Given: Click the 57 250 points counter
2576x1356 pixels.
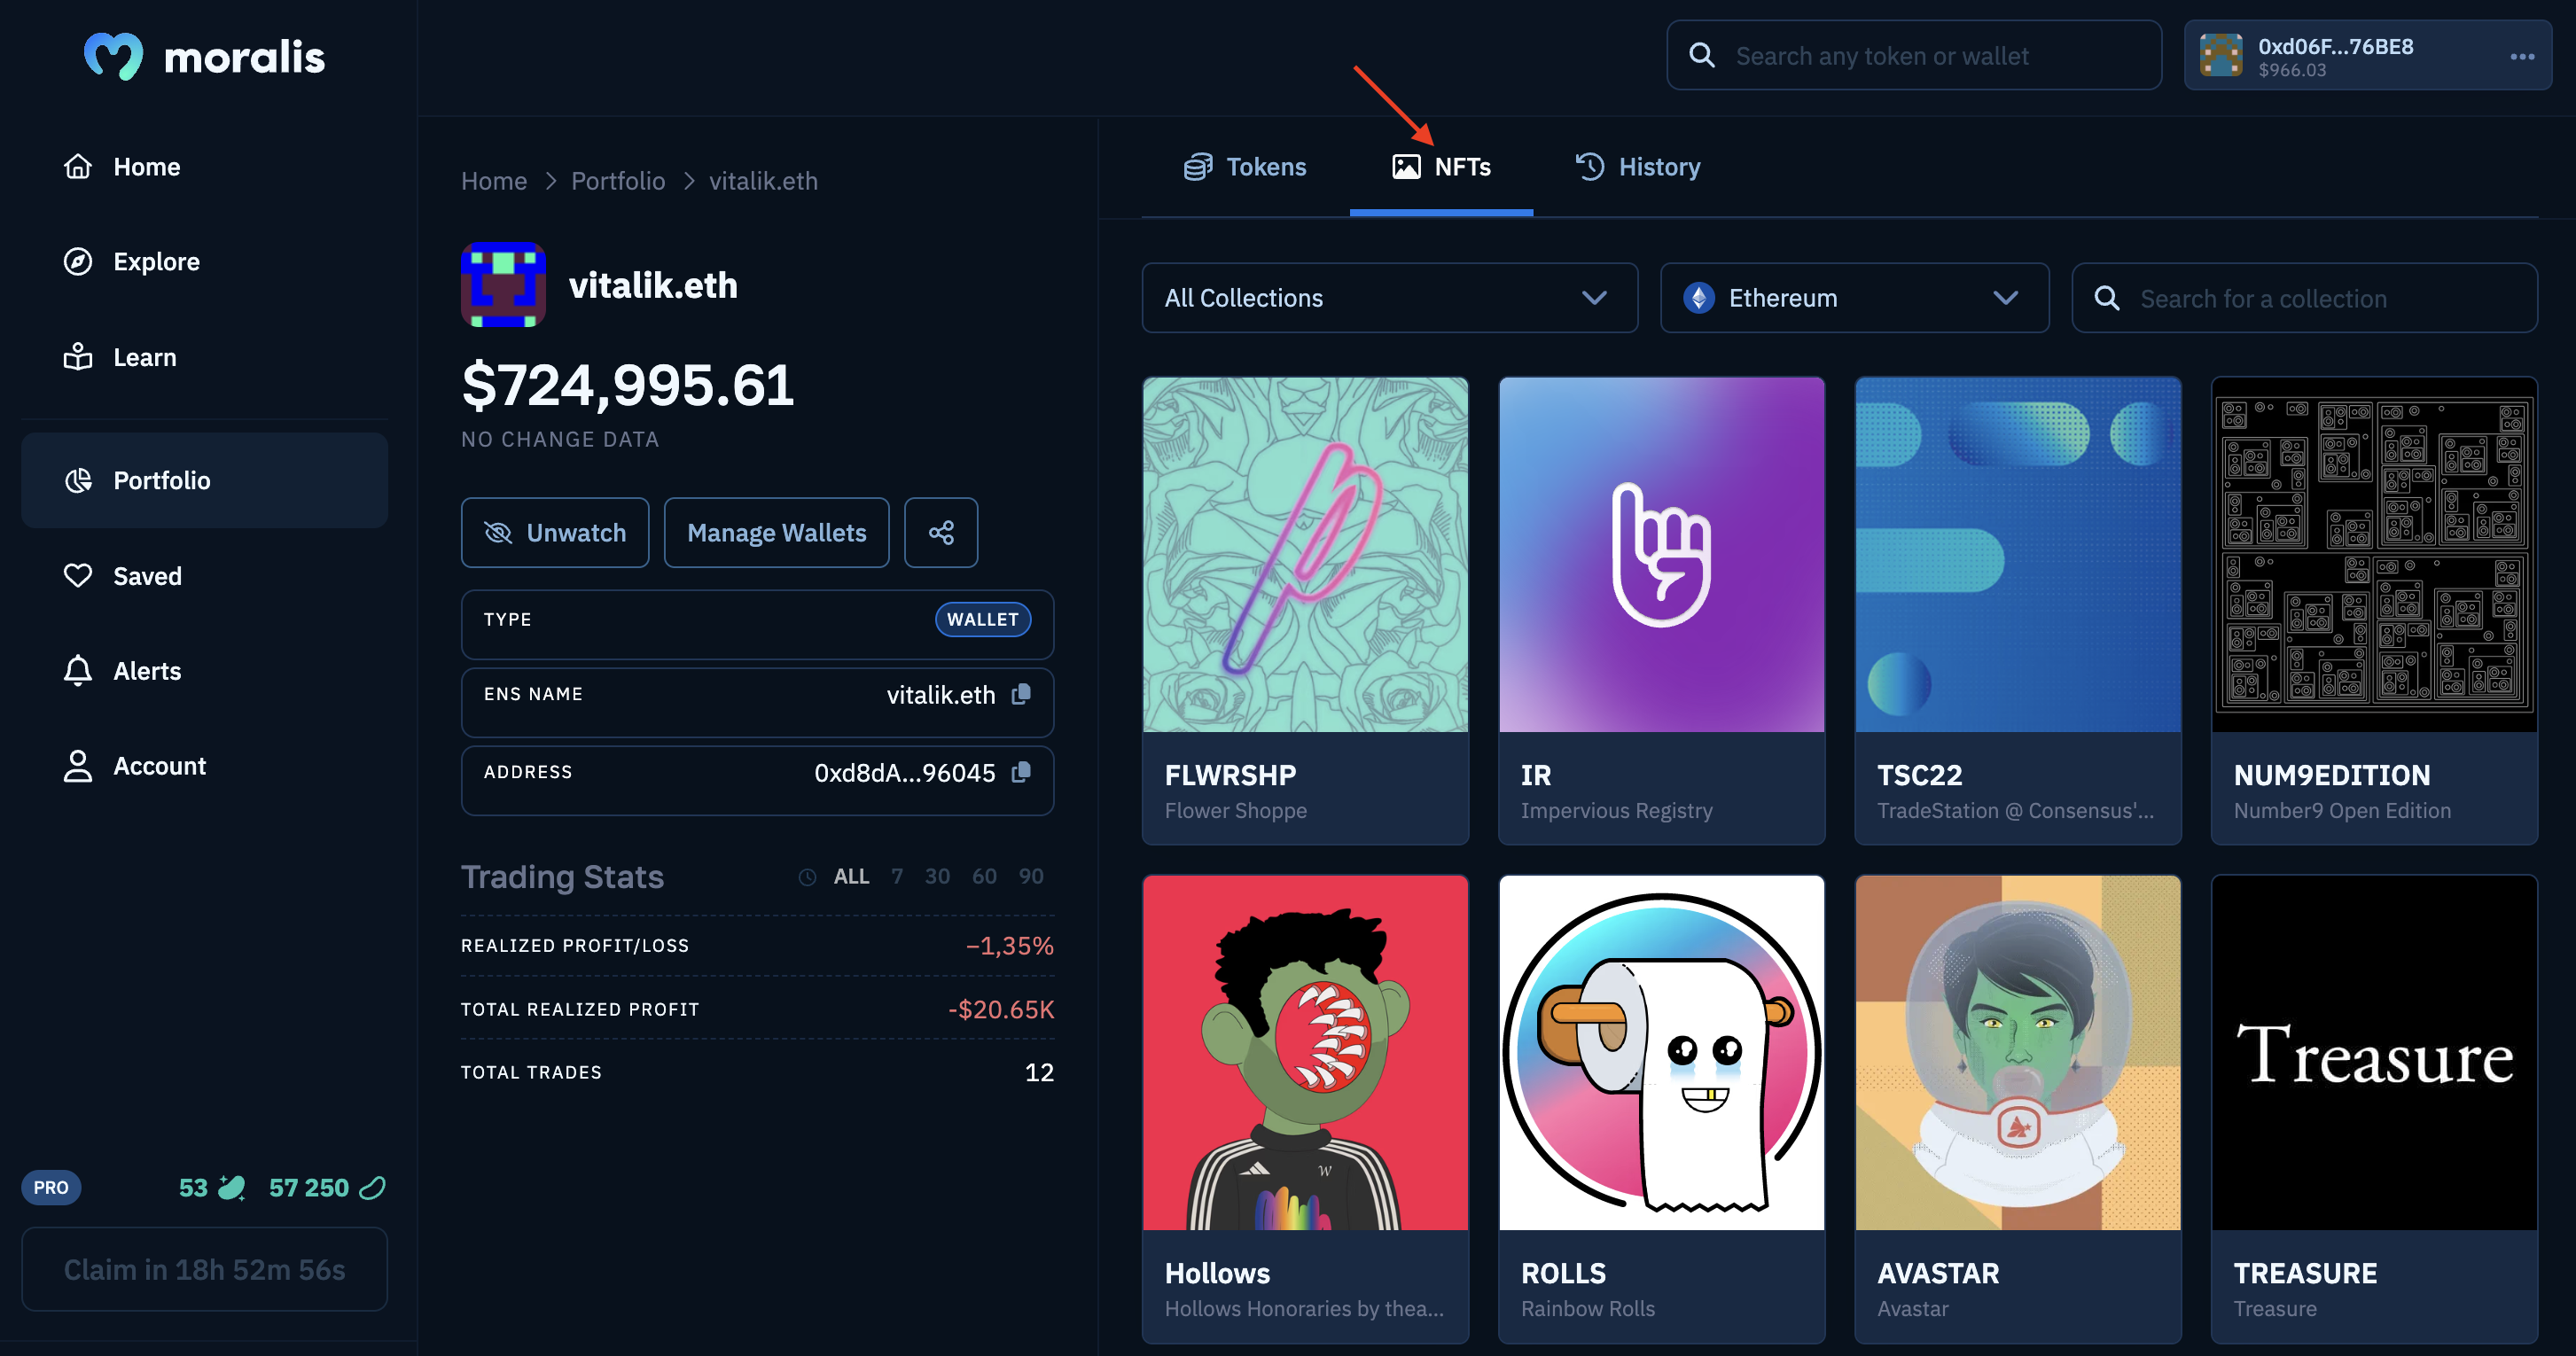Looking at the screenshot, I should (x=327, y=1187).
